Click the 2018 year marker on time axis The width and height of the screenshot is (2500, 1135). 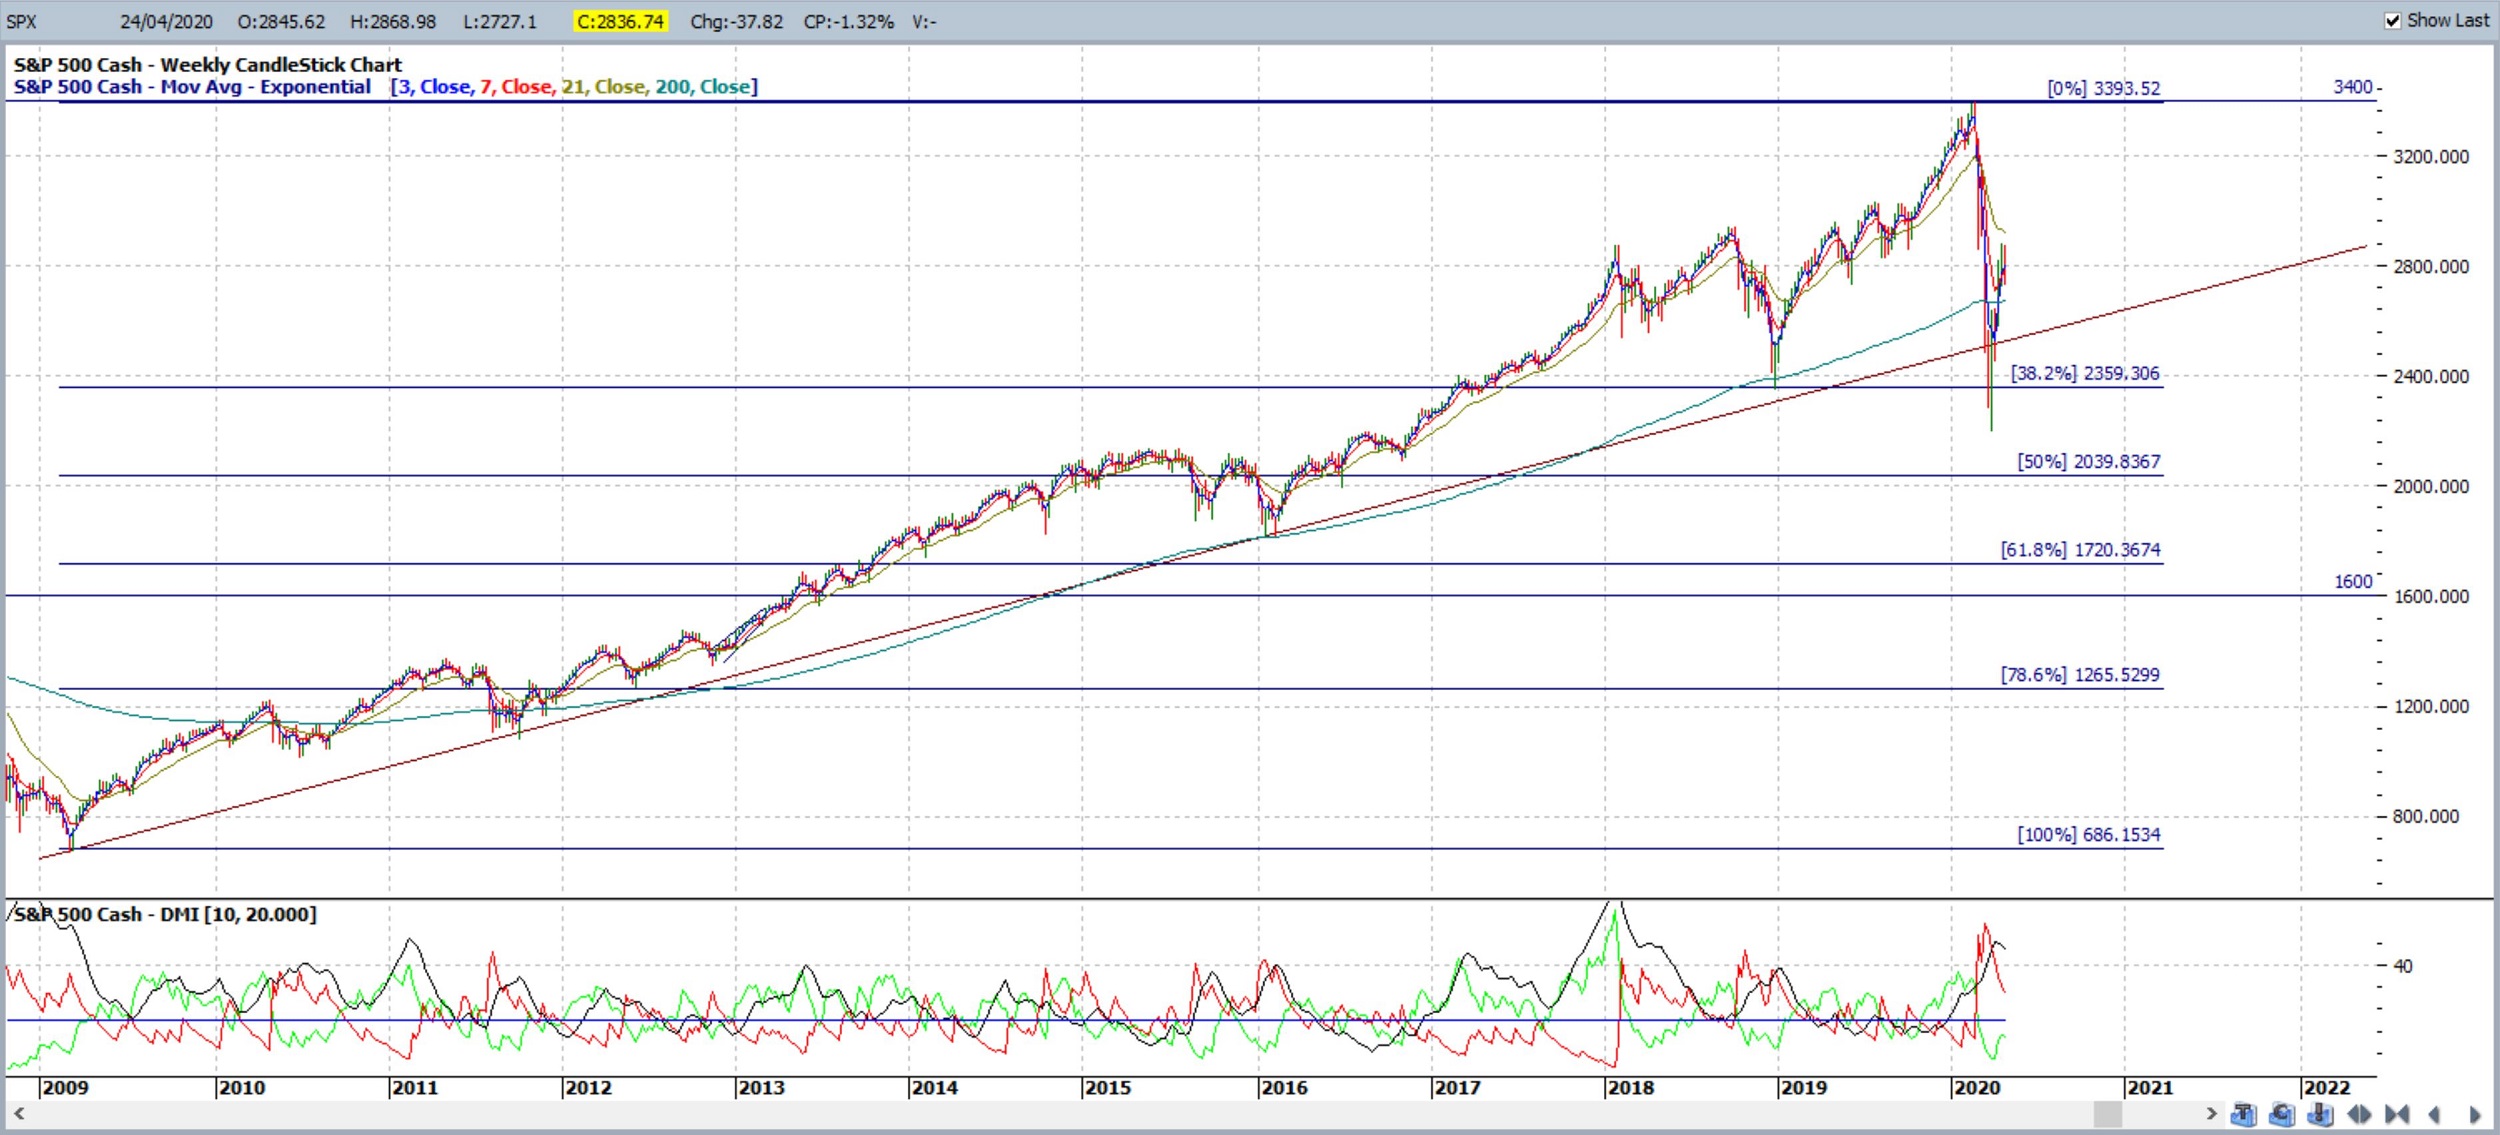click(x=1631, y=1088)
